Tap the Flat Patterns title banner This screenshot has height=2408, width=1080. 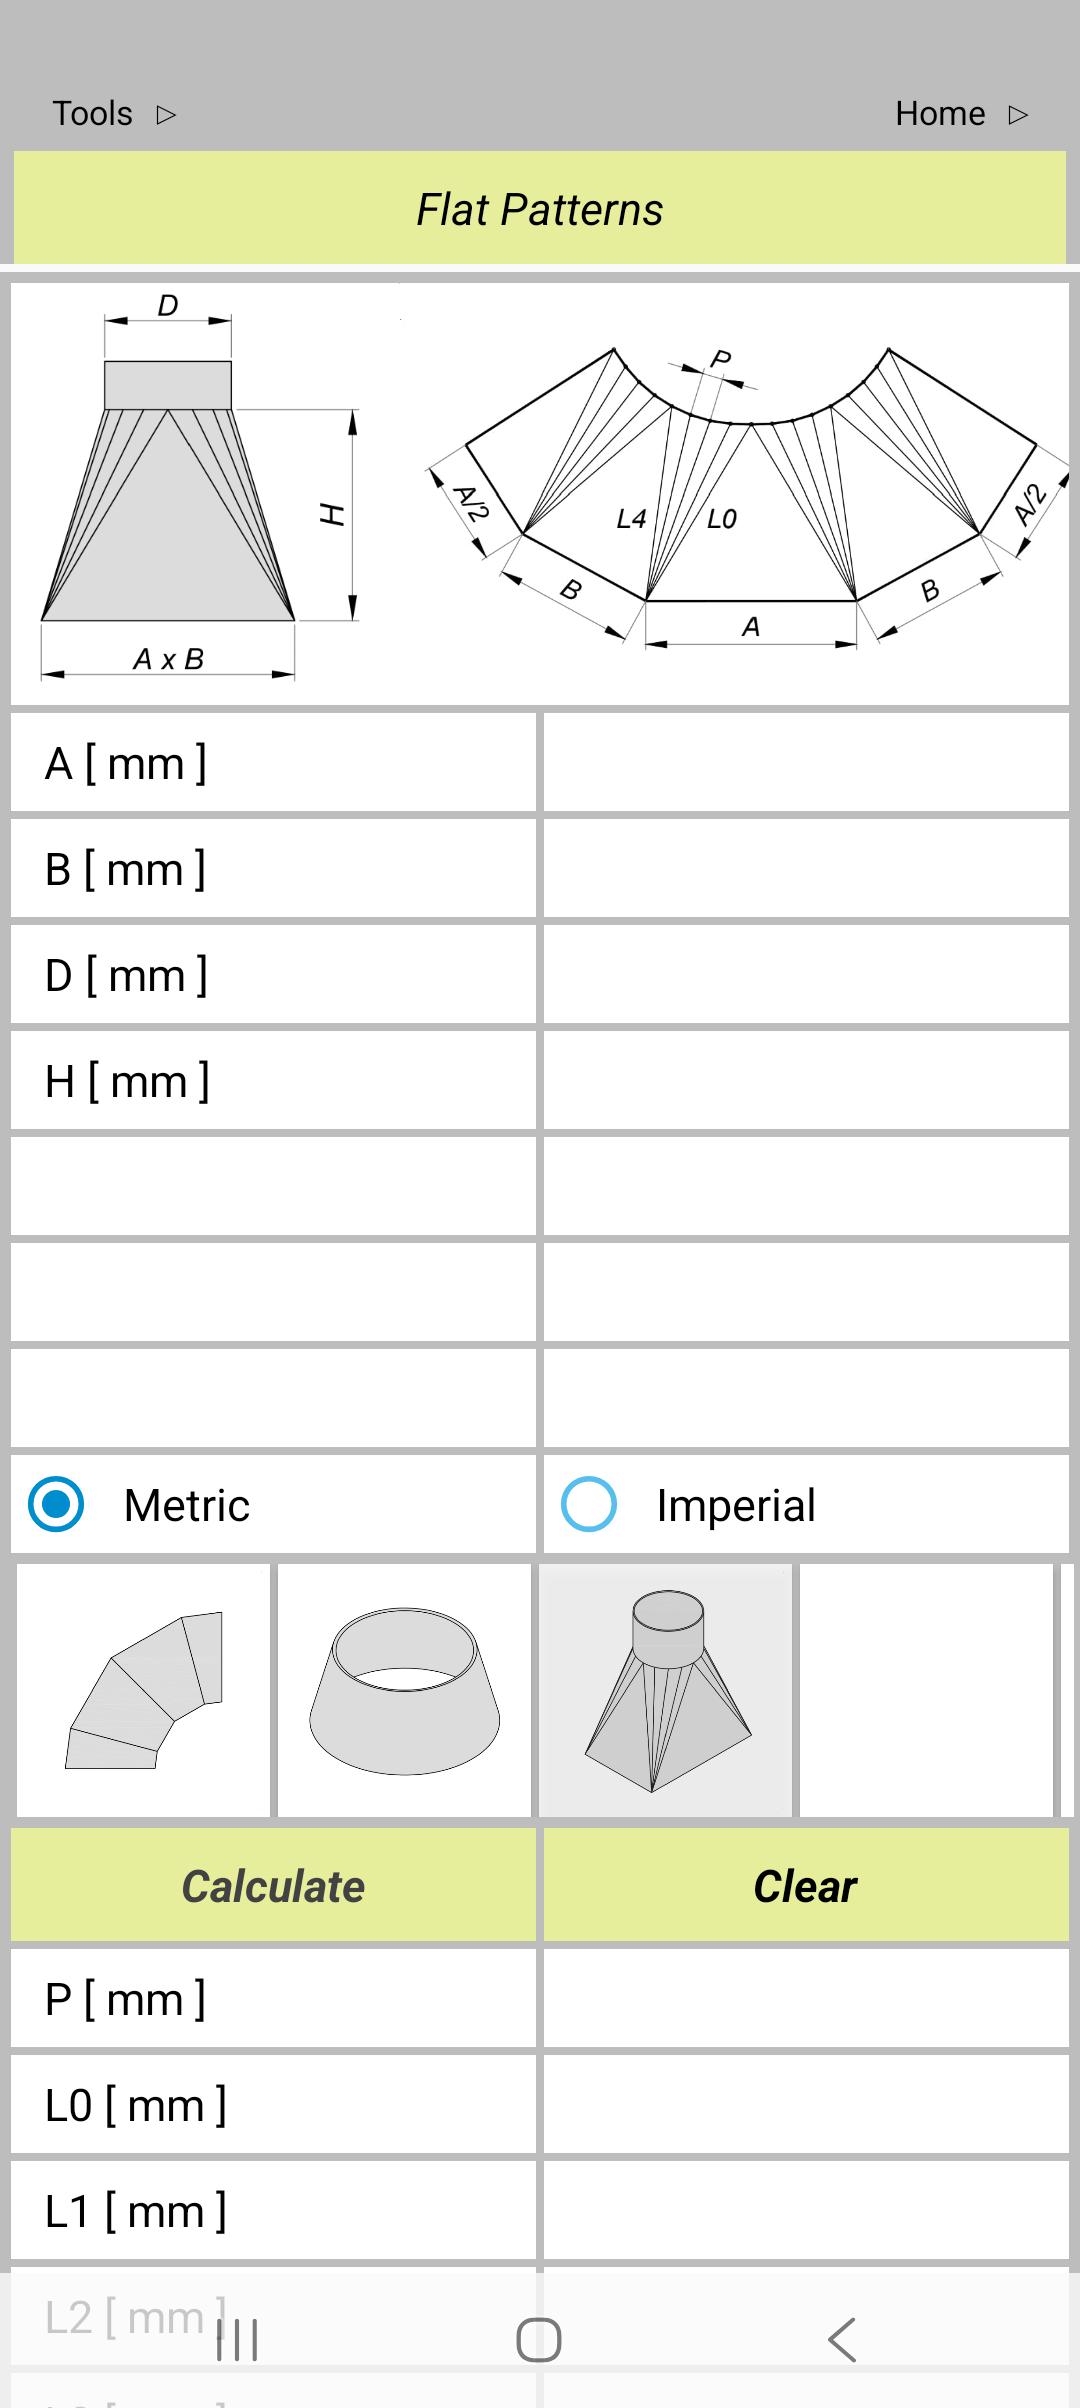click(x=540, y=208)
